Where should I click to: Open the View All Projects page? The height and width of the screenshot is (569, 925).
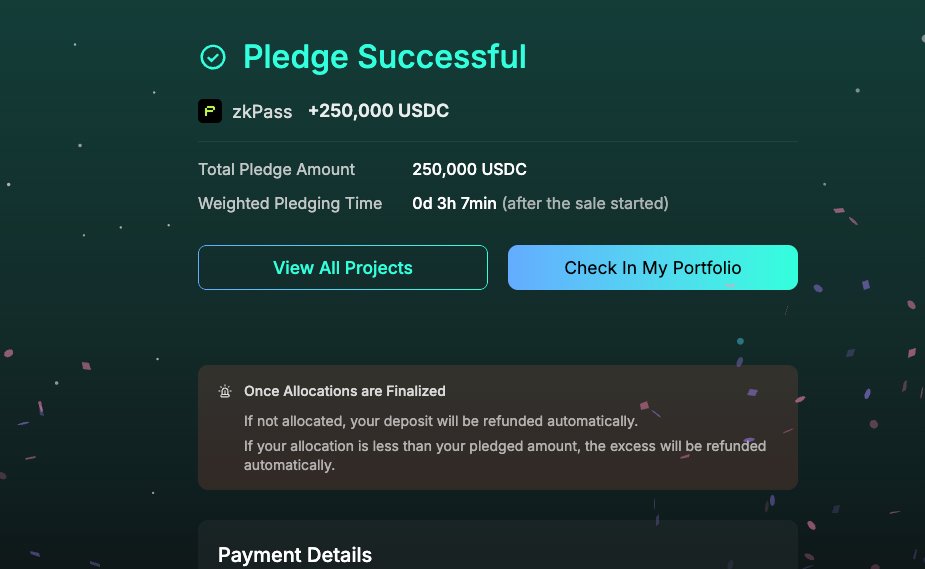(x=343, y=268)
